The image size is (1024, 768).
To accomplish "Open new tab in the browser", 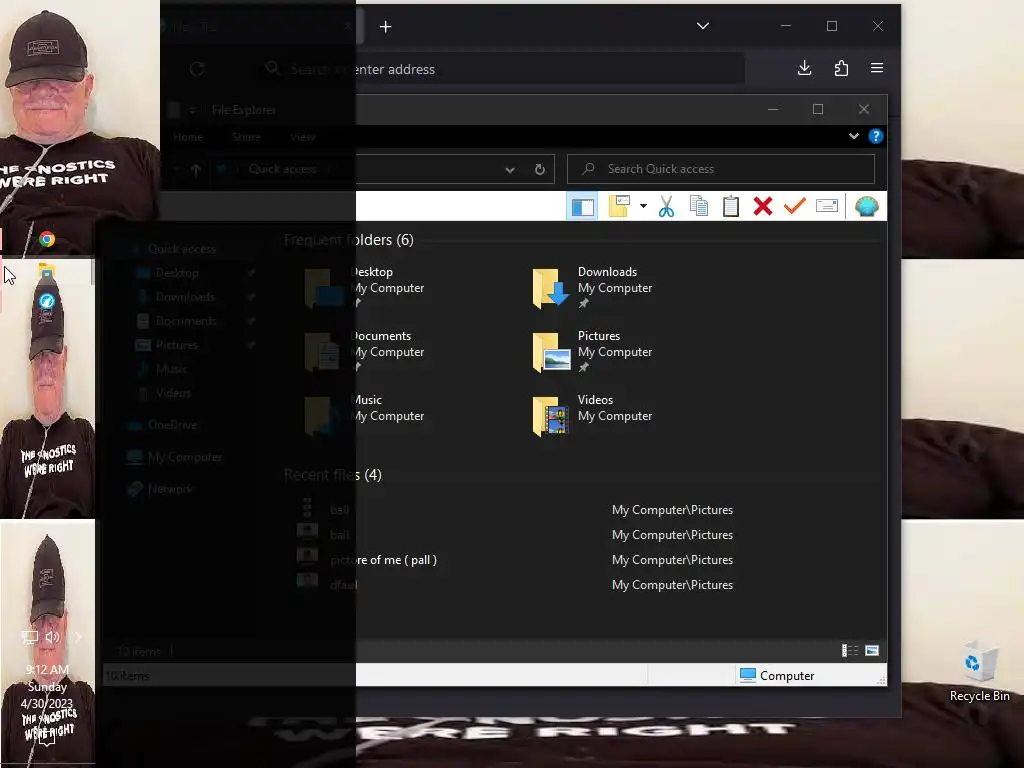I will point(385,27).
